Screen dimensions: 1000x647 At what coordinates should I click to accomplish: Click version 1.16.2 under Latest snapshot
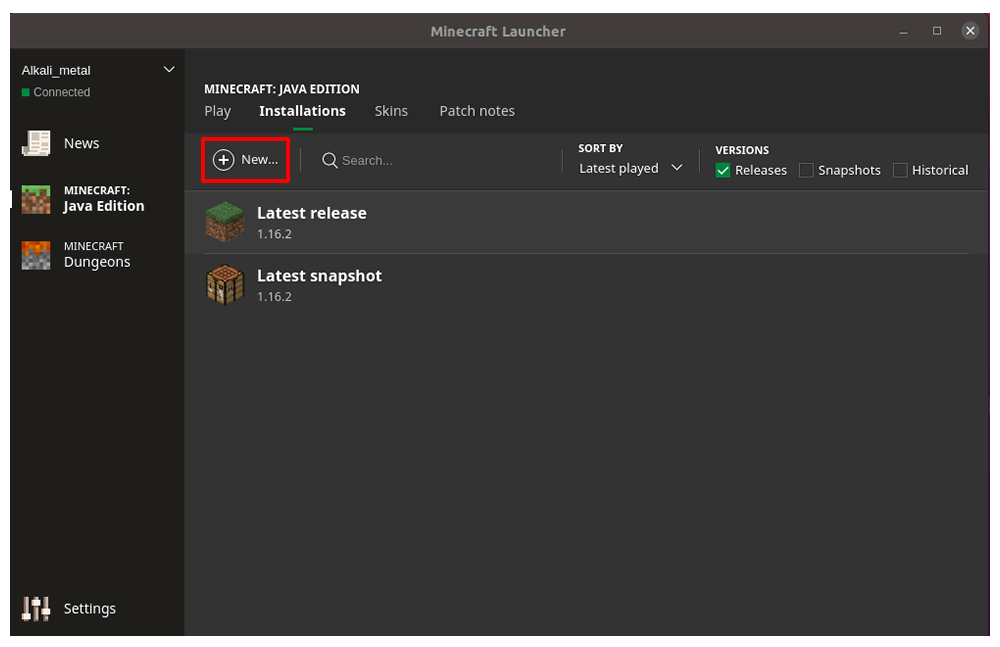274,297
